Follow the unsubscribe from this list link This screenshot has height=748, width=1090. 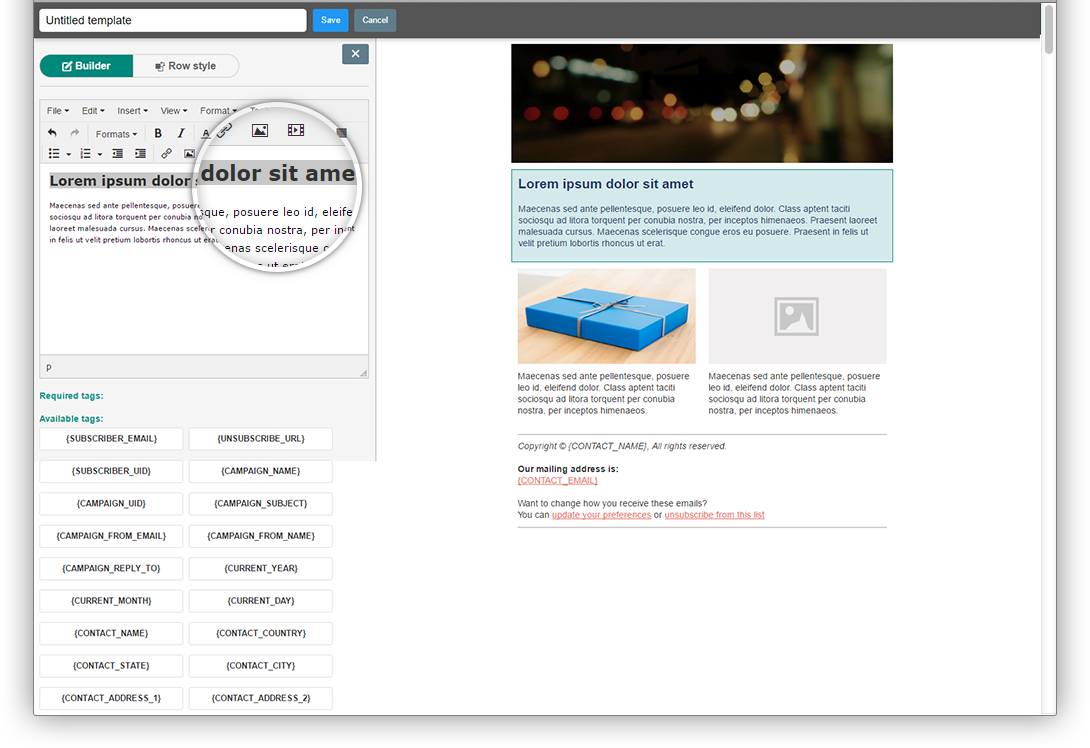[714, 515]
